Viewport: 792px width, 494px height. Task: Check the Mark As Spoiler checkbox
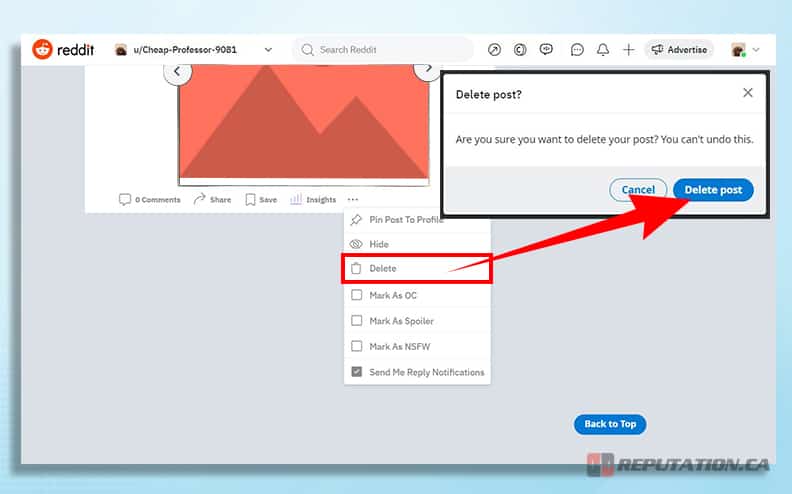click(x=357, y=321)
